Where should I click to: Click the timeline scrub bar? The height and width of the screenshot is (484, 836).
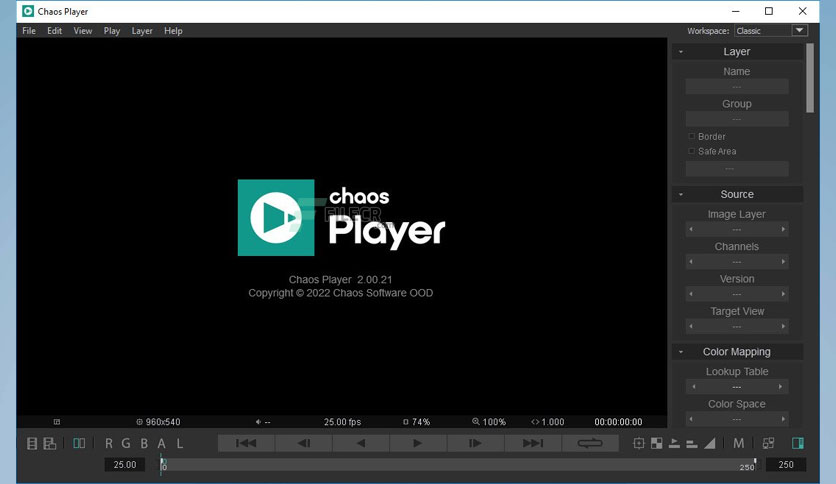click(459, 465)
